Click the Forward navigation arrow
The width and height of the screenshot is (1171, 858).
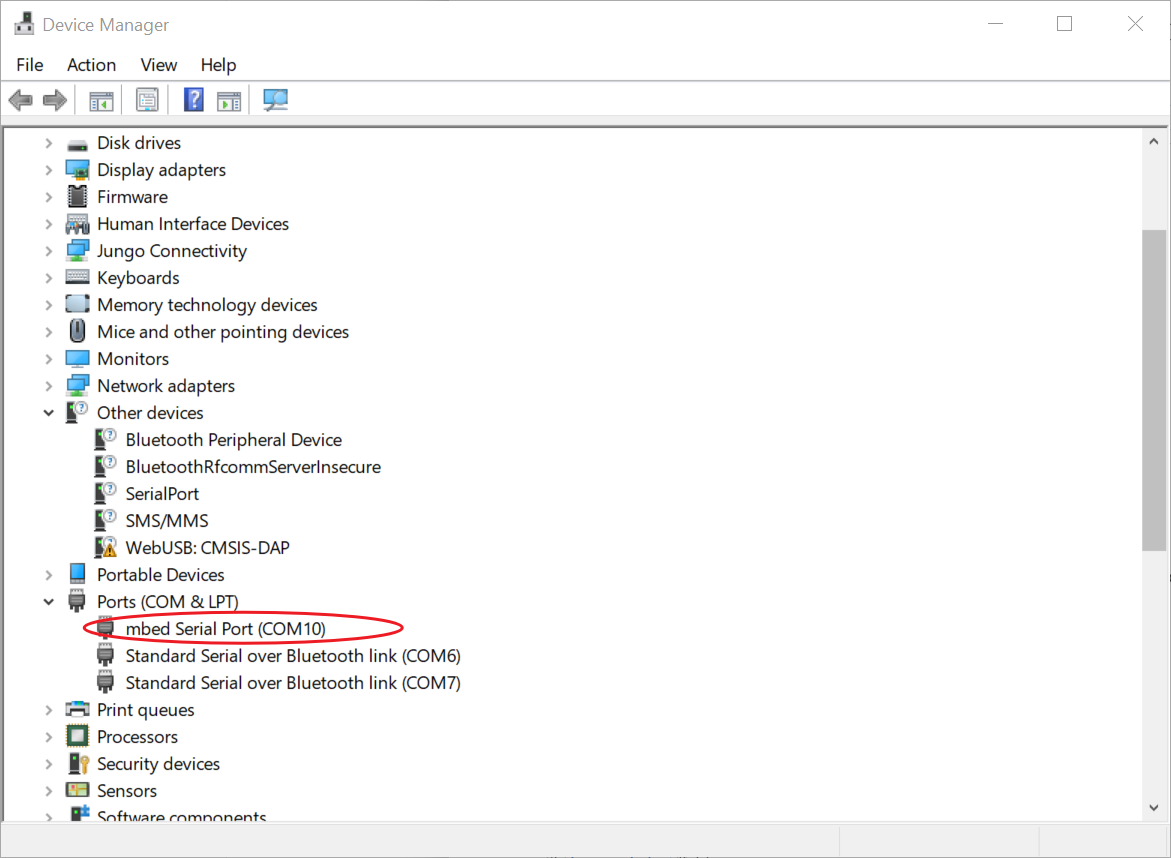point(55,99)
